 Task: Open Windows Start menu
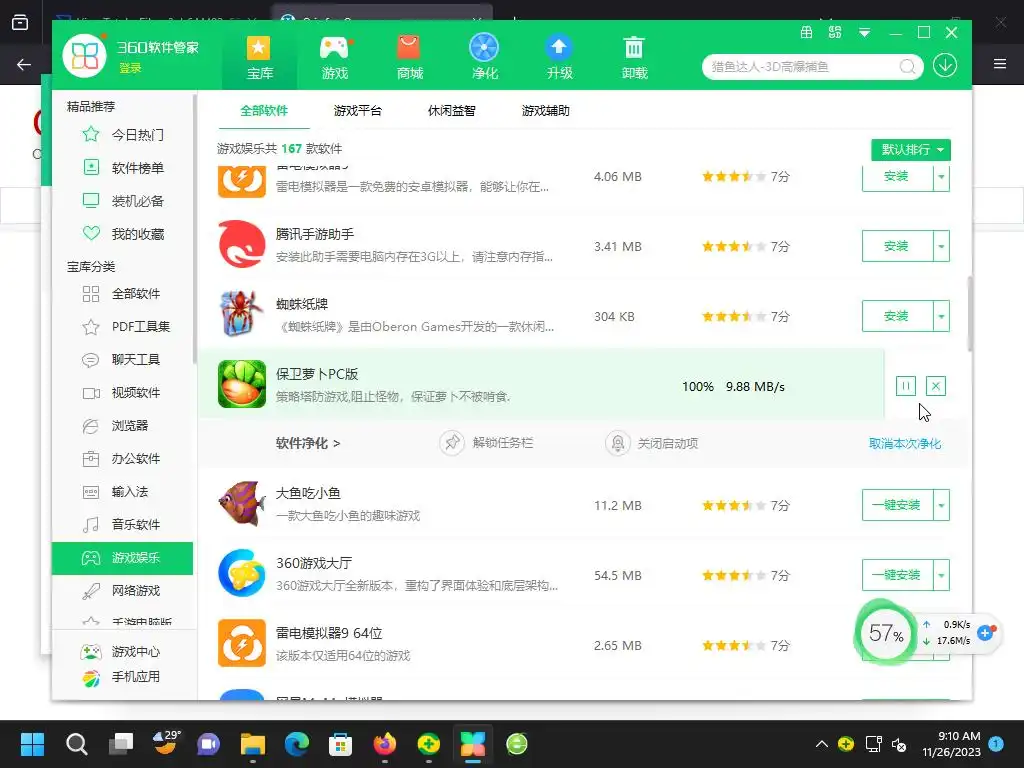(x=32, y=744)
